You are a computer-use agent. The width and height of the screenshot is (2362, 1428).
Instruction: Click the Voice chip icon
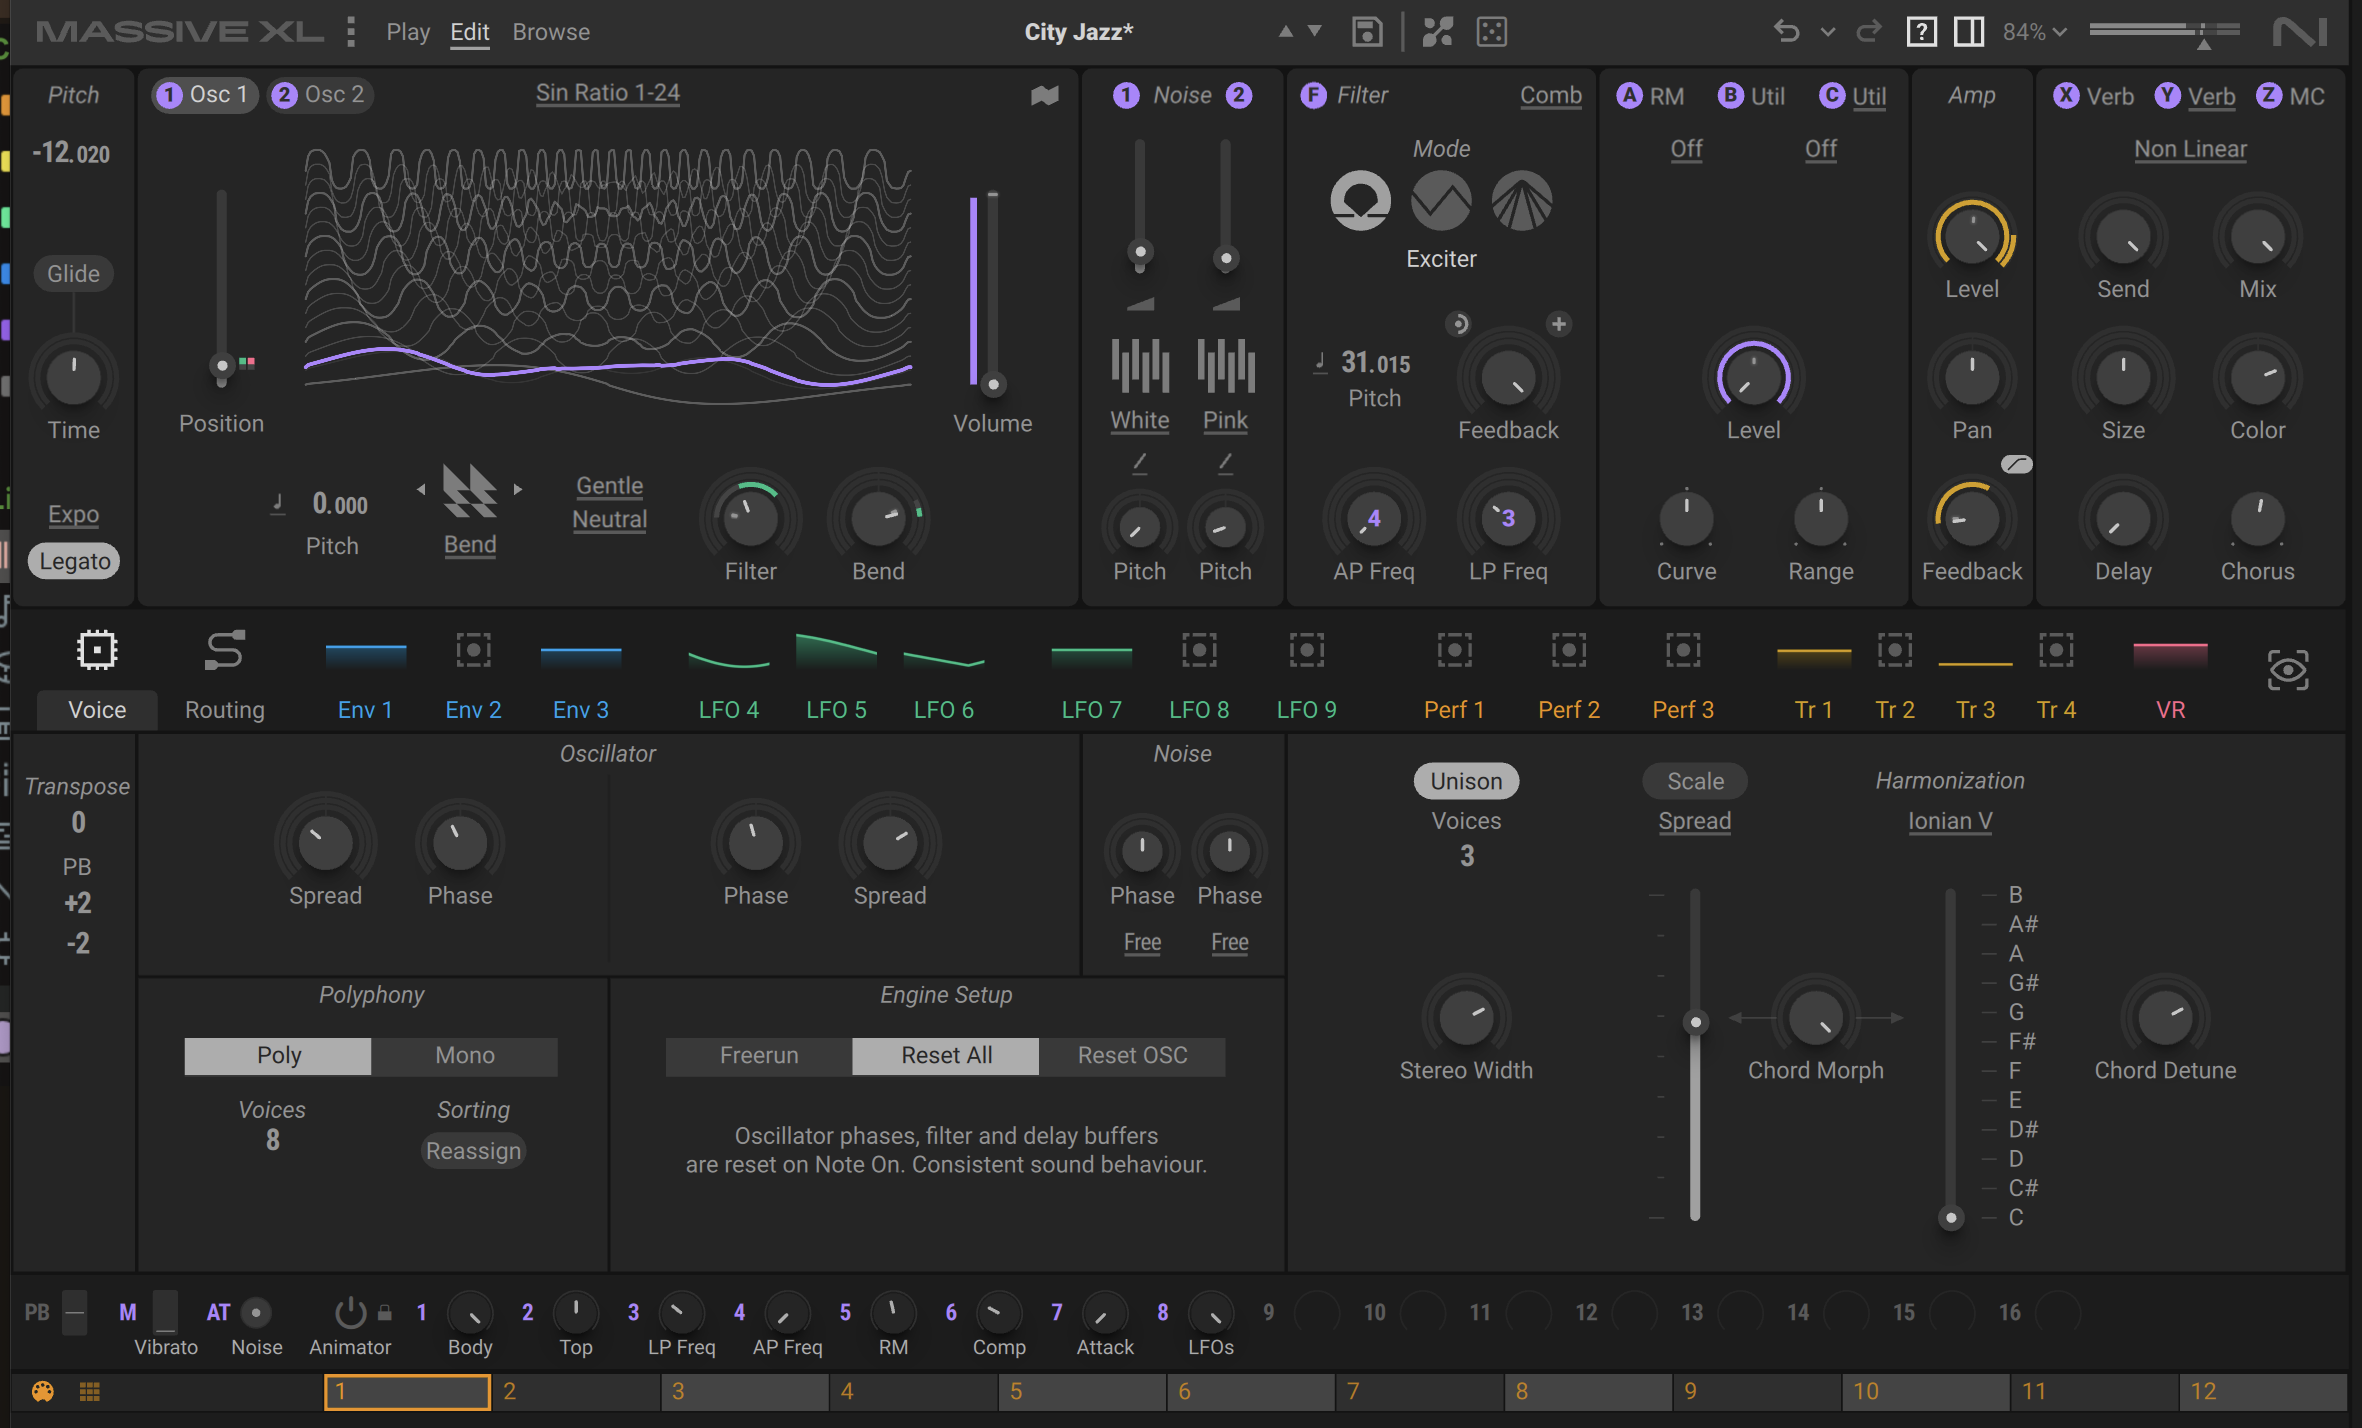[97, 650]
